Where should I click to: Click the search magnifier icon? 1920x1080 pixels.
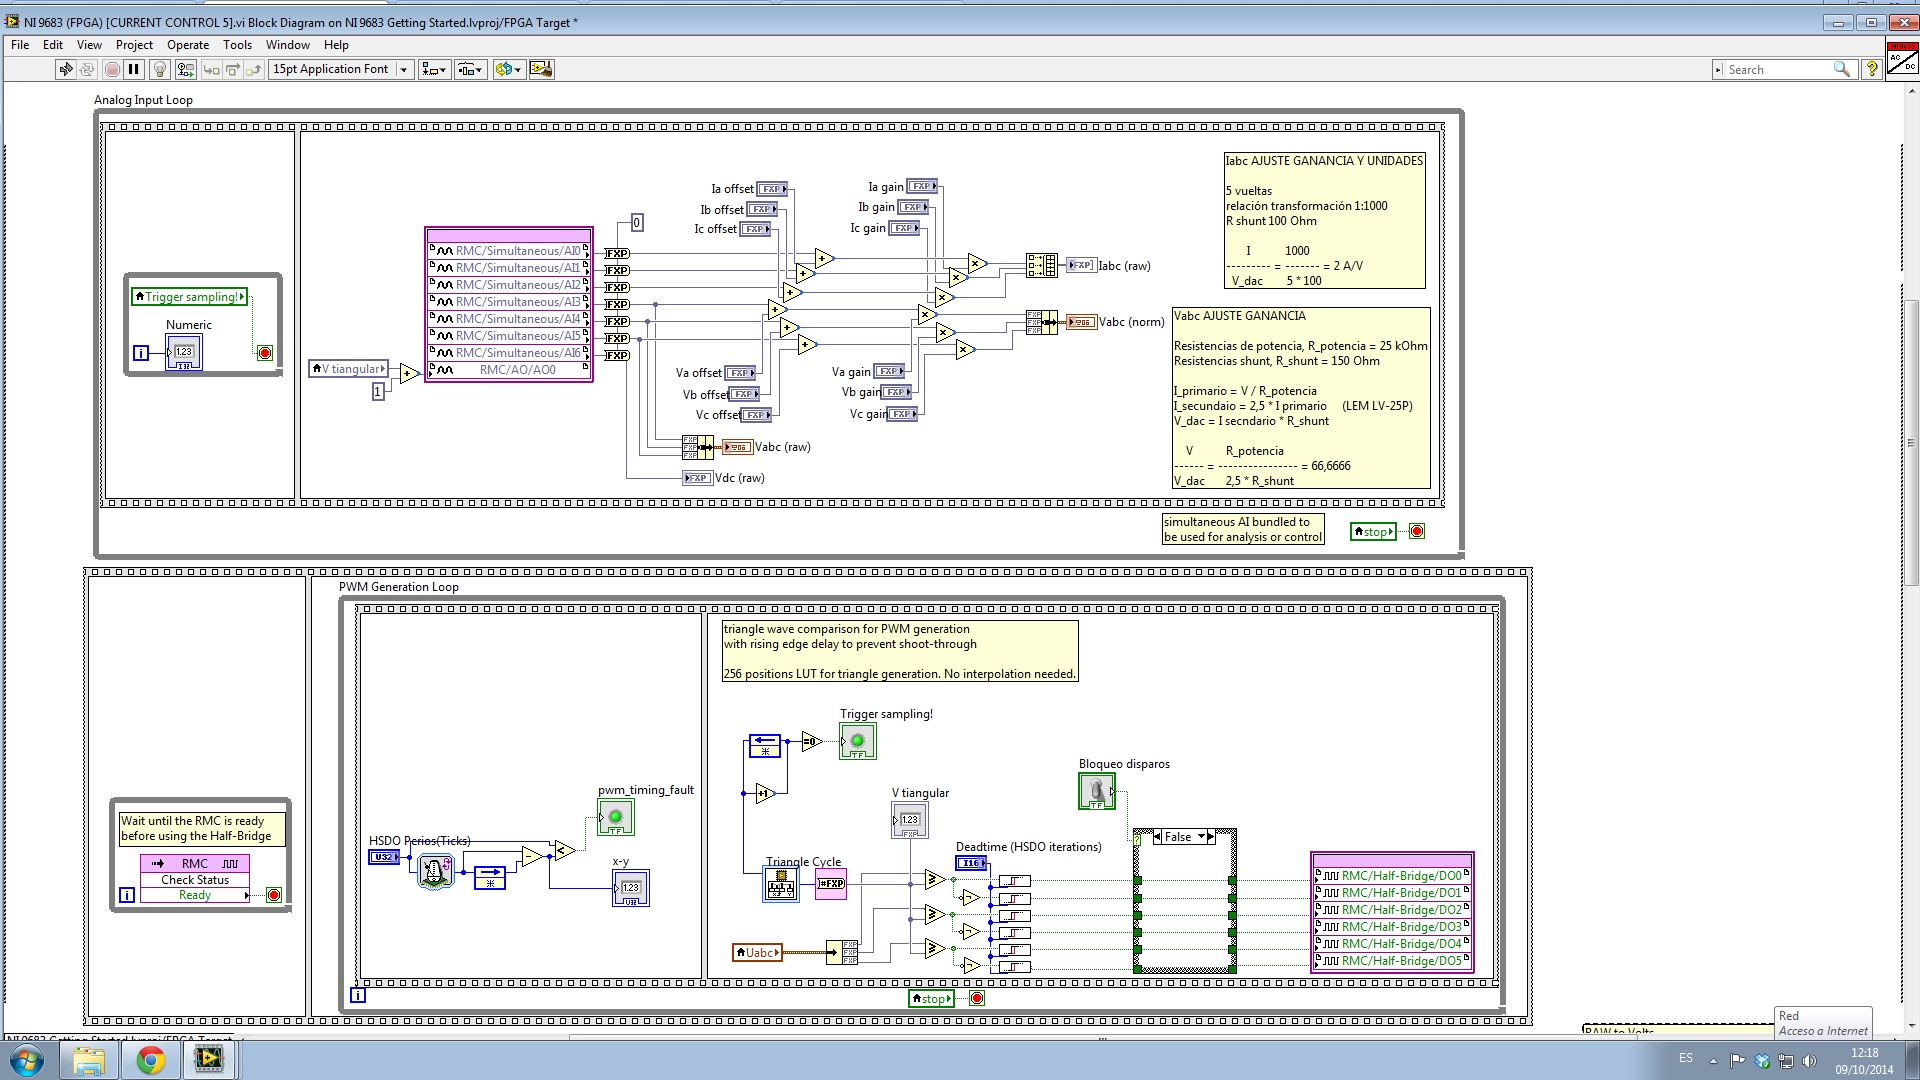click(x=1841, y=69)
